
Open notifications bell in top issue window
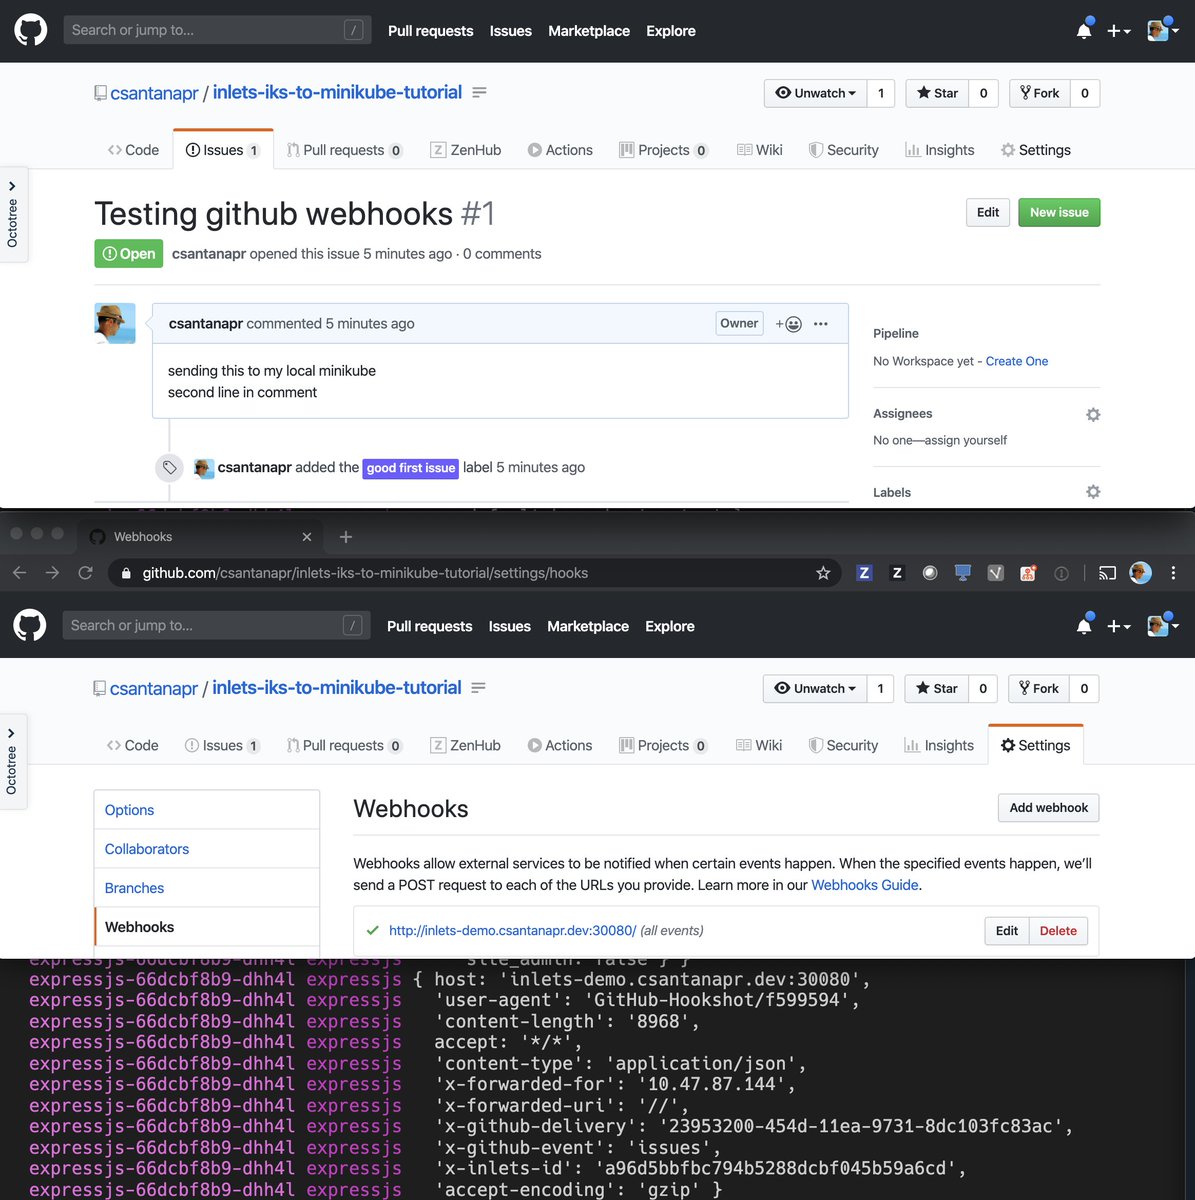pyautogui.click(x=1084, y=30)
